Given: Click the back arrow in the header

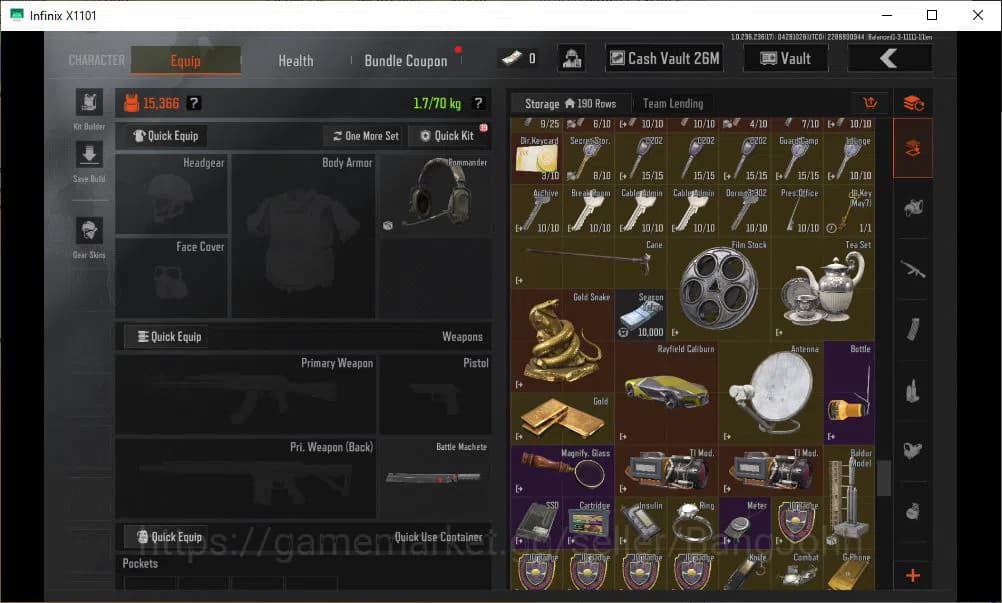Looking at the screenshot, I should click(x=889, y=59).
